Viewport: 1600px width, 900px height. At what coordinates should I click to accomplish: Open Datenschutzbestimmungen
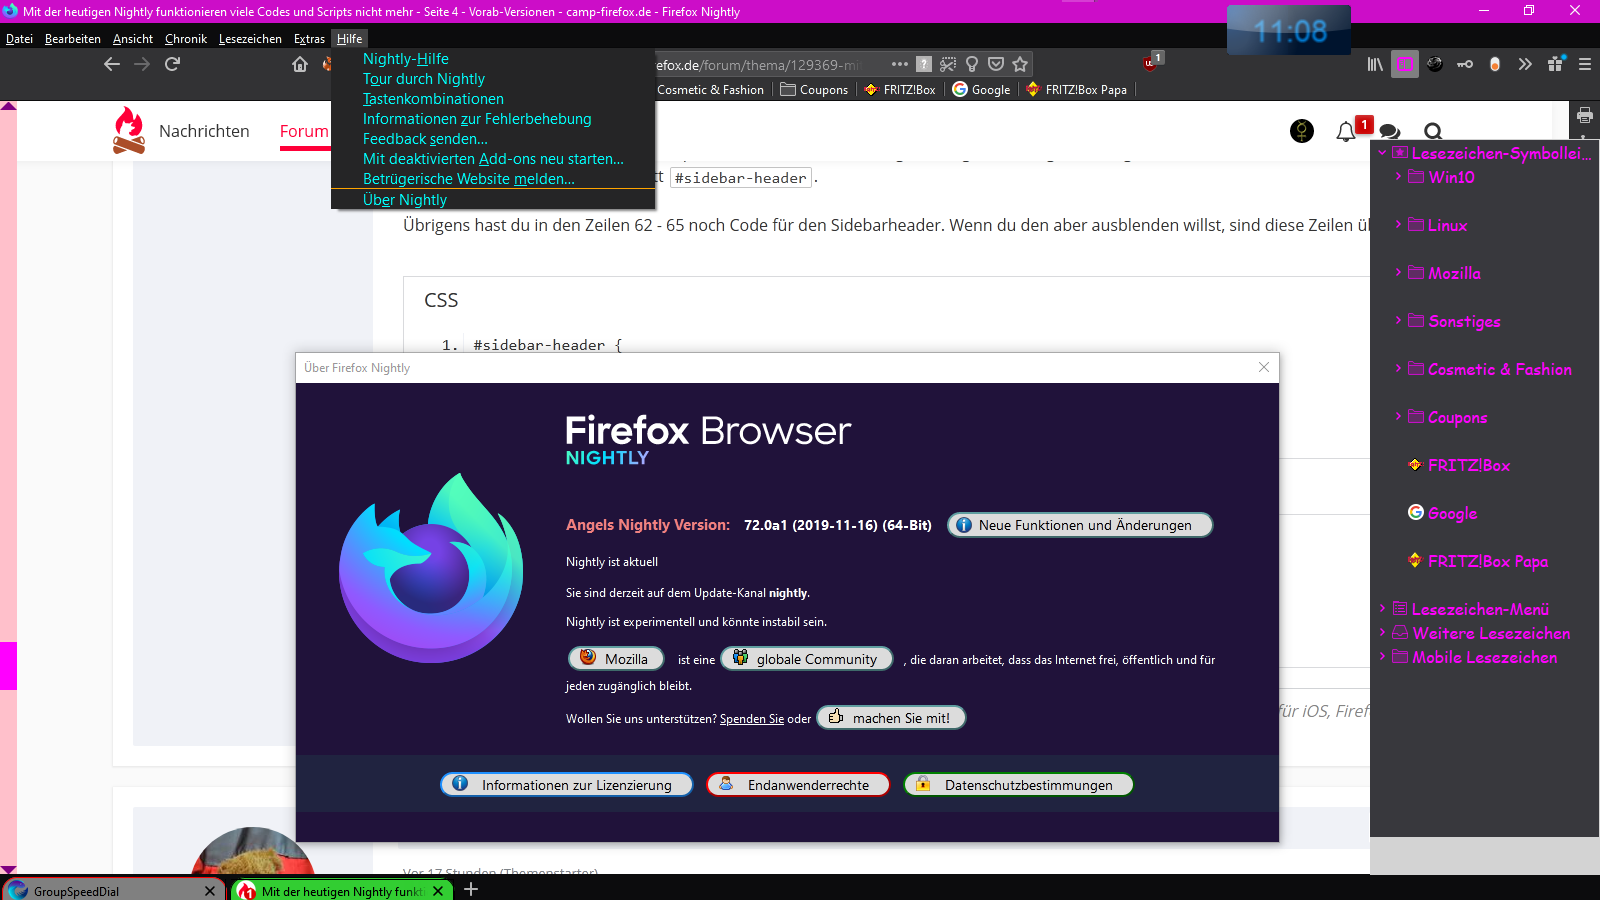[1019, 785]
